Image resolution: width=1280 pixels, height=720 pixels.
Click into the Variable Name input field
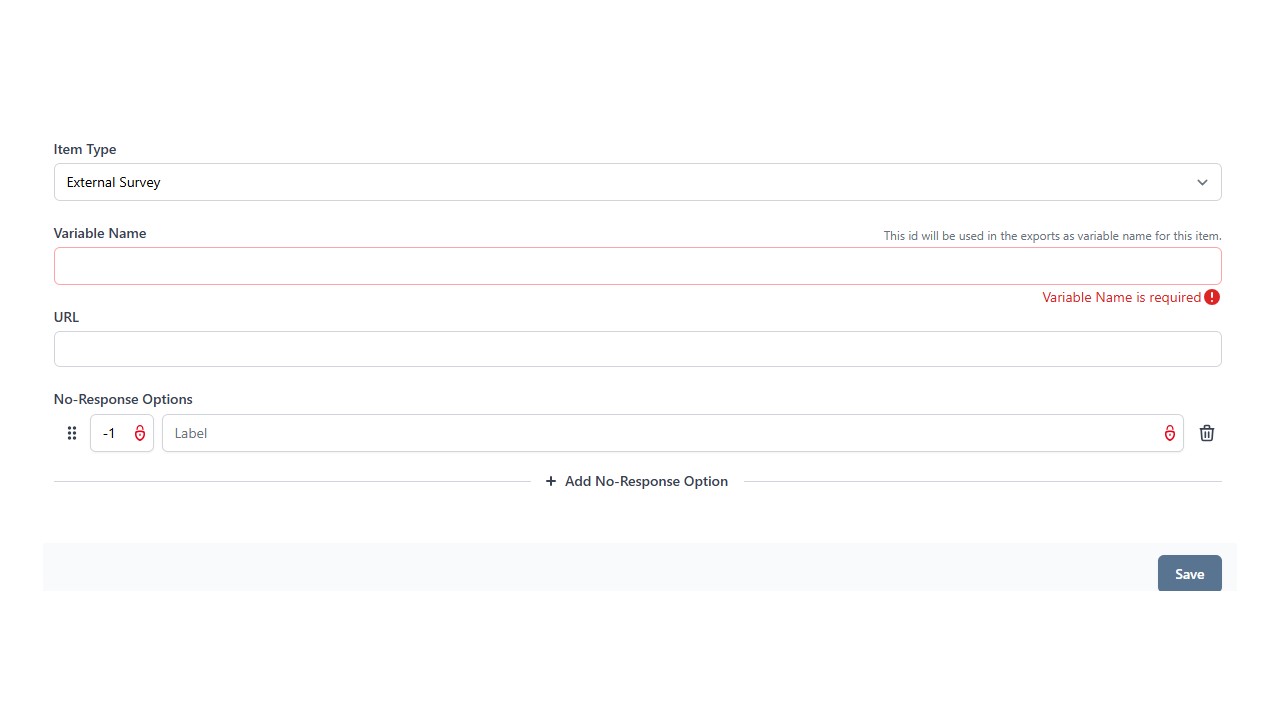[637, 266]
